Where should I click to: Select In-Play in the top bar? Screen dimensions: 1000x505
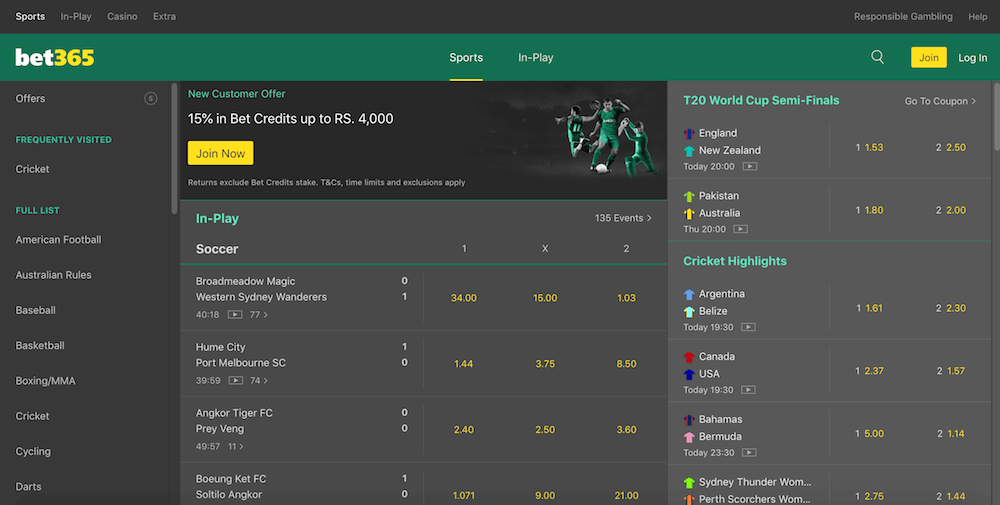tap(76, 17)
